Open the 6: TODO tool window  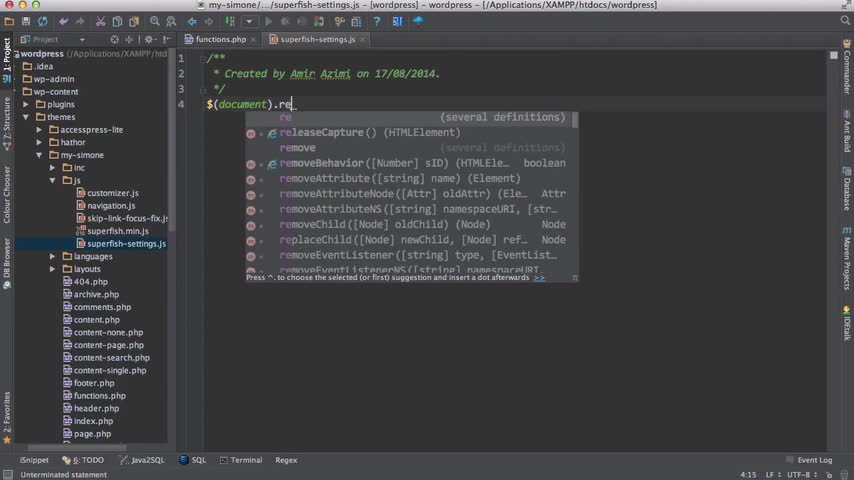tap(83, 460)
